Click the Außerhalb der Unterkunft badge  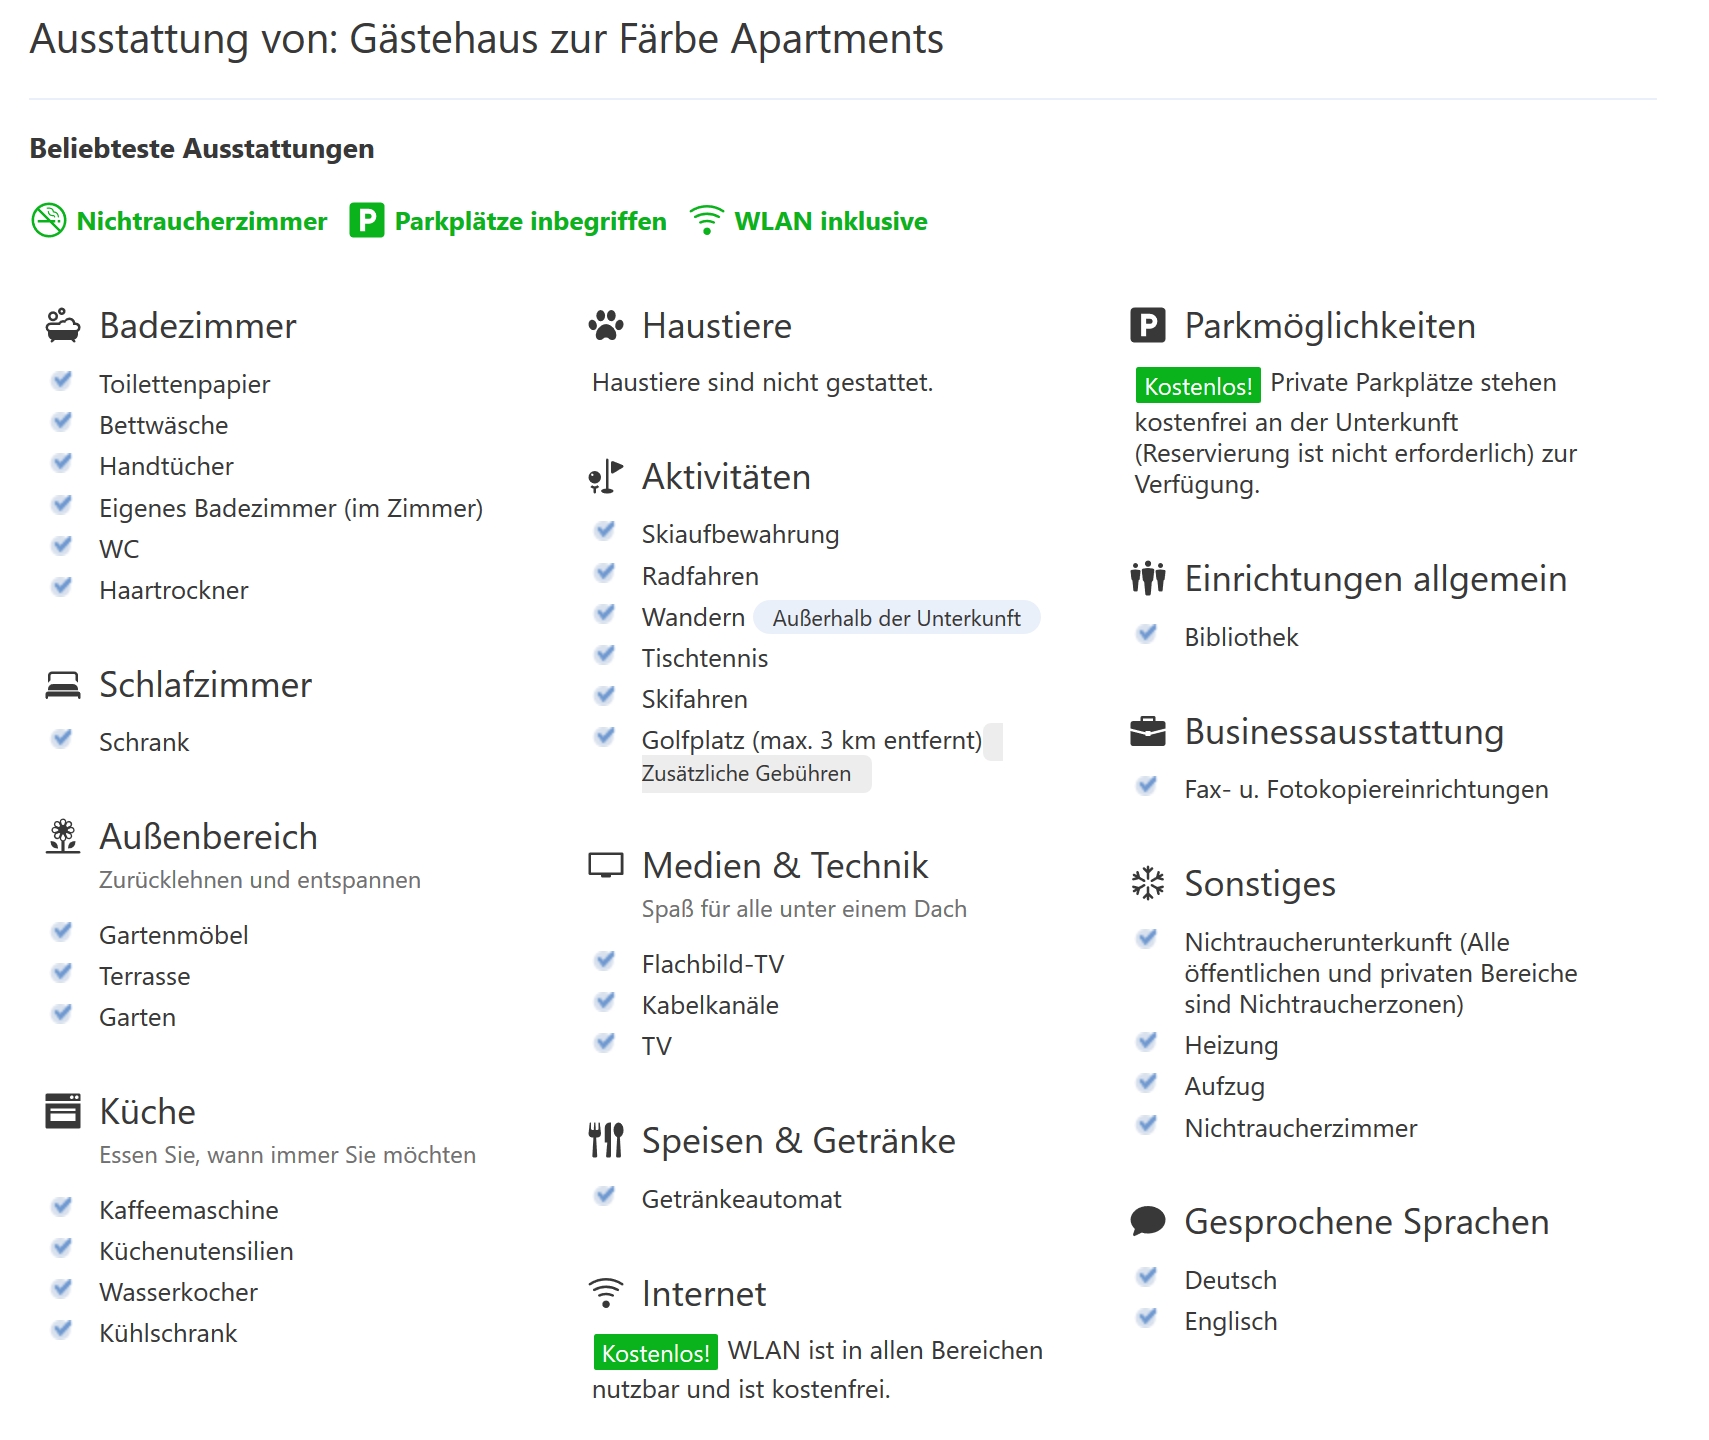pos(897,618)
